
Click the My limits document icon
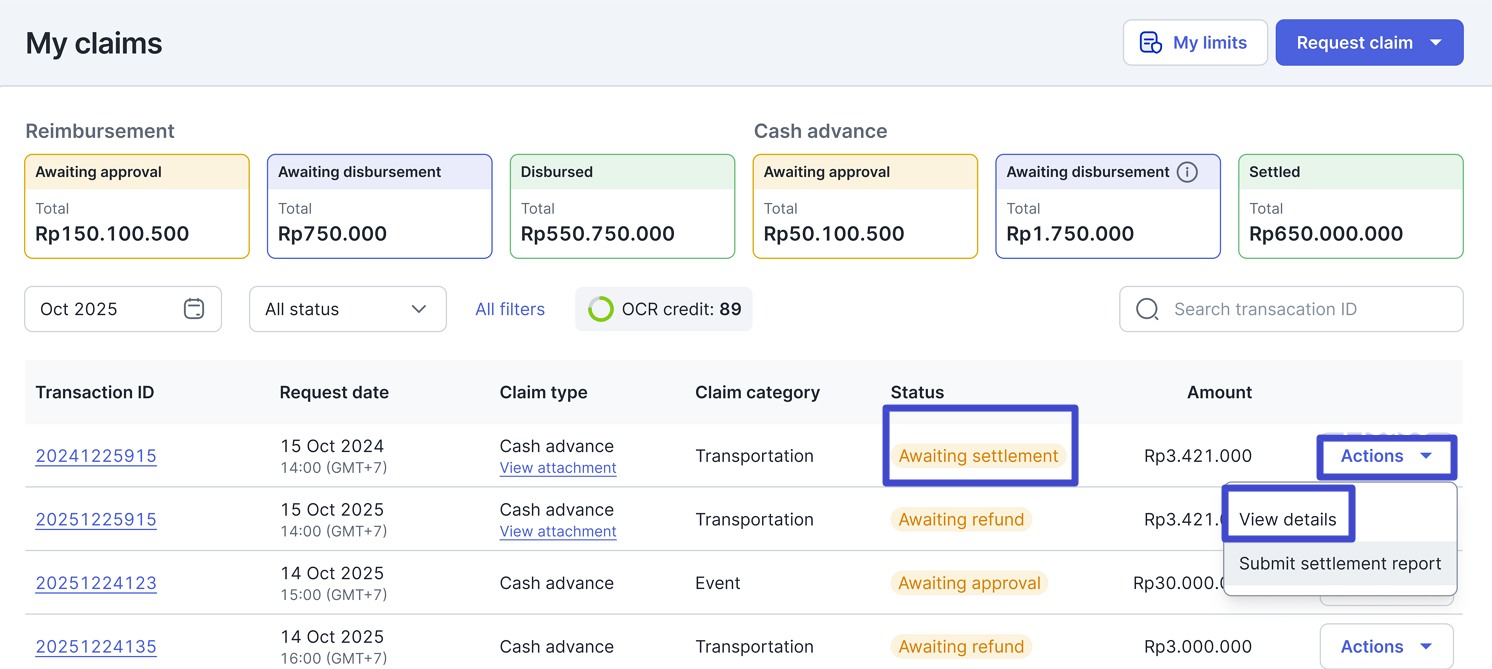pos(1150,43)
